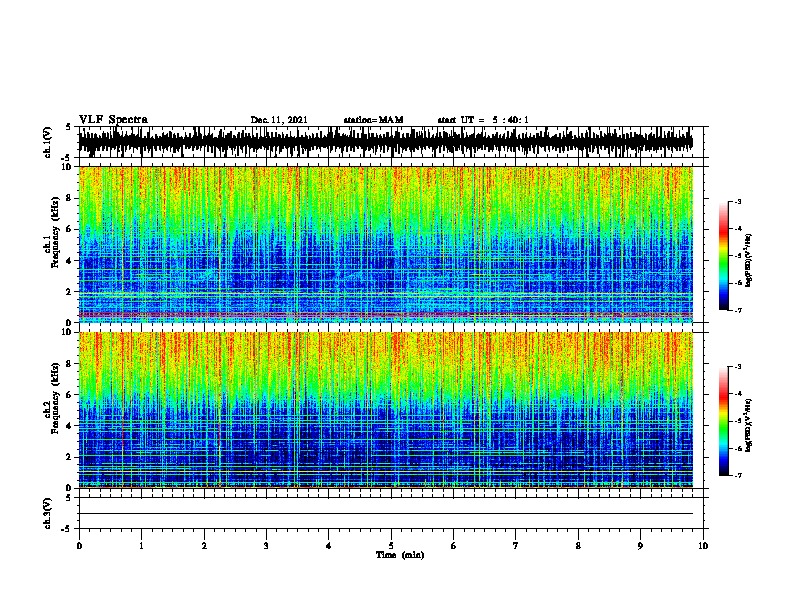Click the ch.1 spectrogram "8" kHz tick label
This screenshot has width=792, height=612.
69,198
